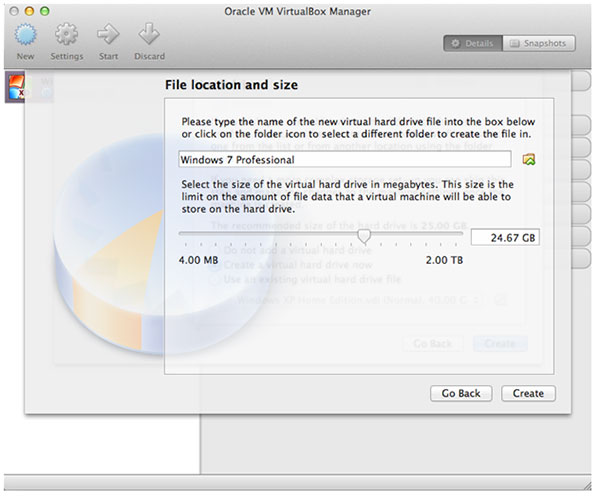600x501 pixels.
Task: Click the yellow minimize window button
Action: click(x=29, y=11)
